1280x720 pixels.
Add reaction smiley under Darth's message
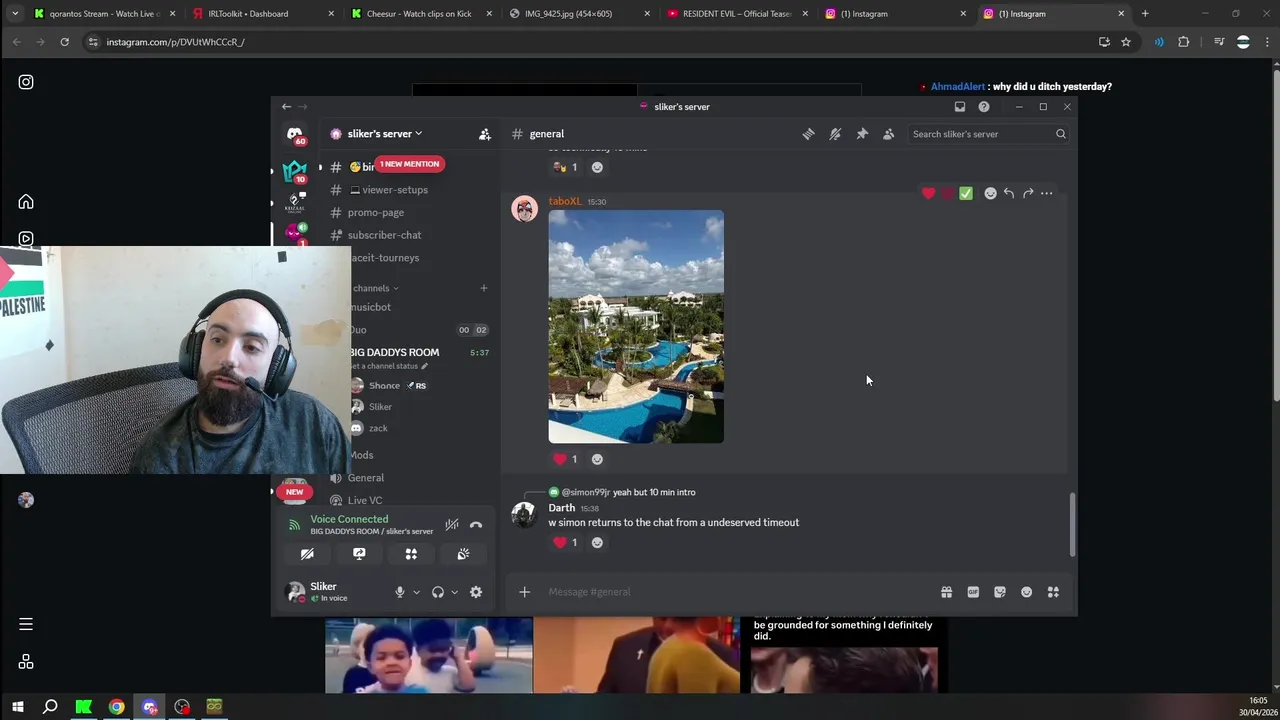point(597,542)
